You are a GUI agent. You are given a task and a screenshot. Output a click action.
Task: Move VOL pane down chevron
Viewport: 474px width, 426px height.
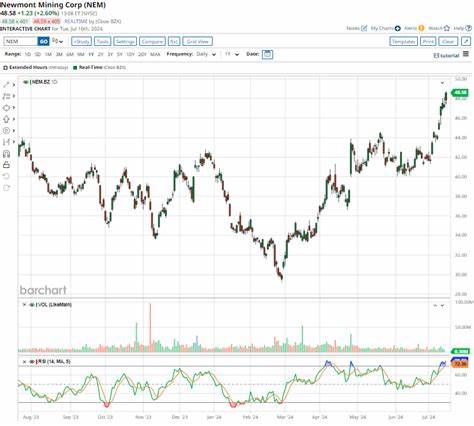(442, 305)
